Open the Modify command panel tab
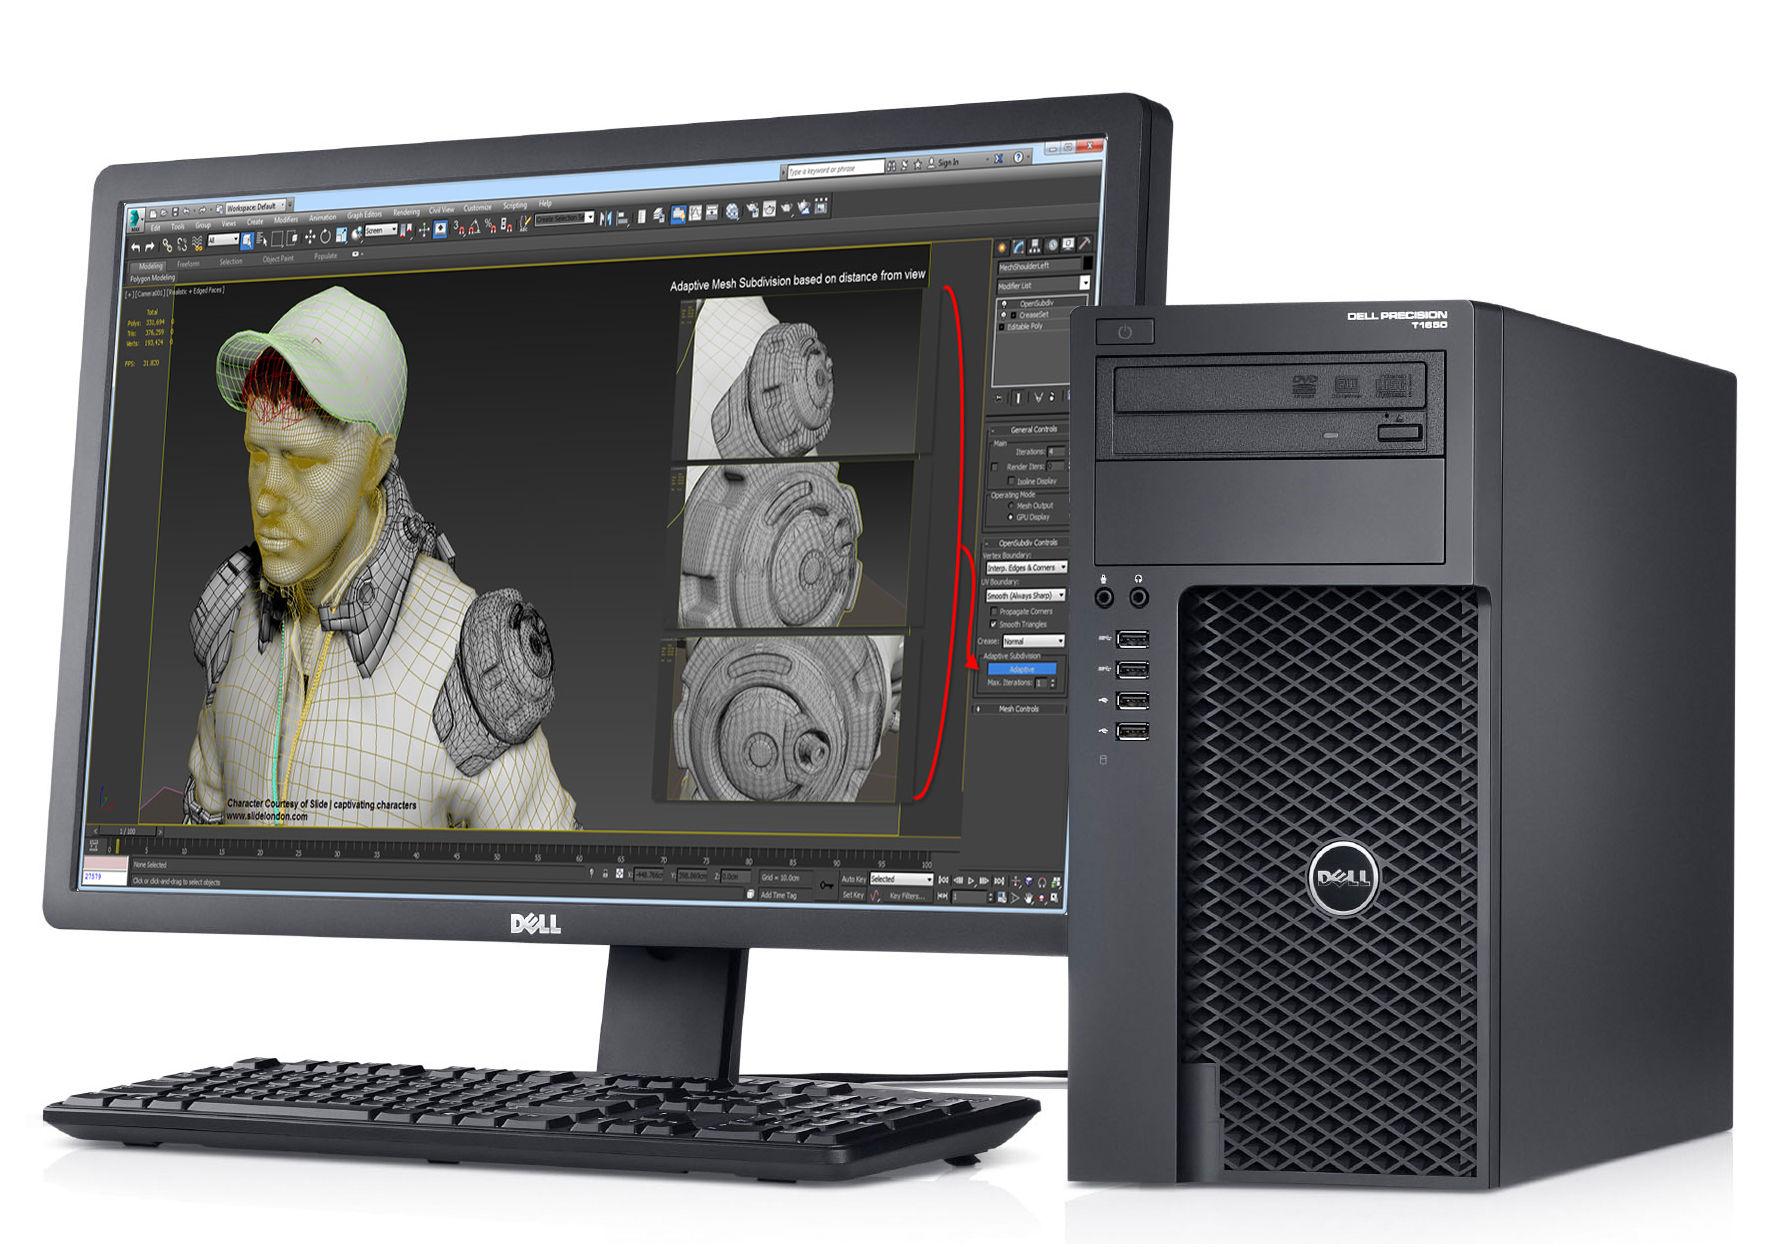Screen dimensions: 1783x1247 point(1018,247)
